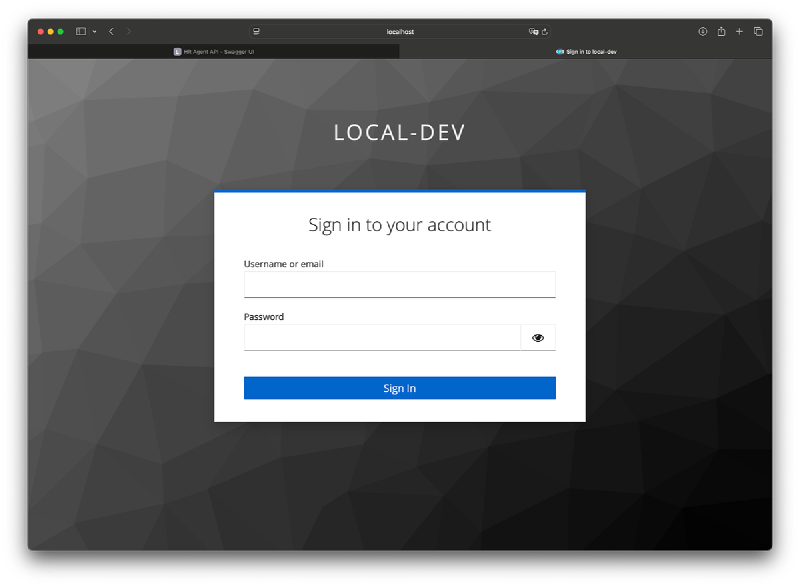Viewport: 800px width, 587px height.
Task: Click the "Username or email" label
Action: [x=284, y=264]
